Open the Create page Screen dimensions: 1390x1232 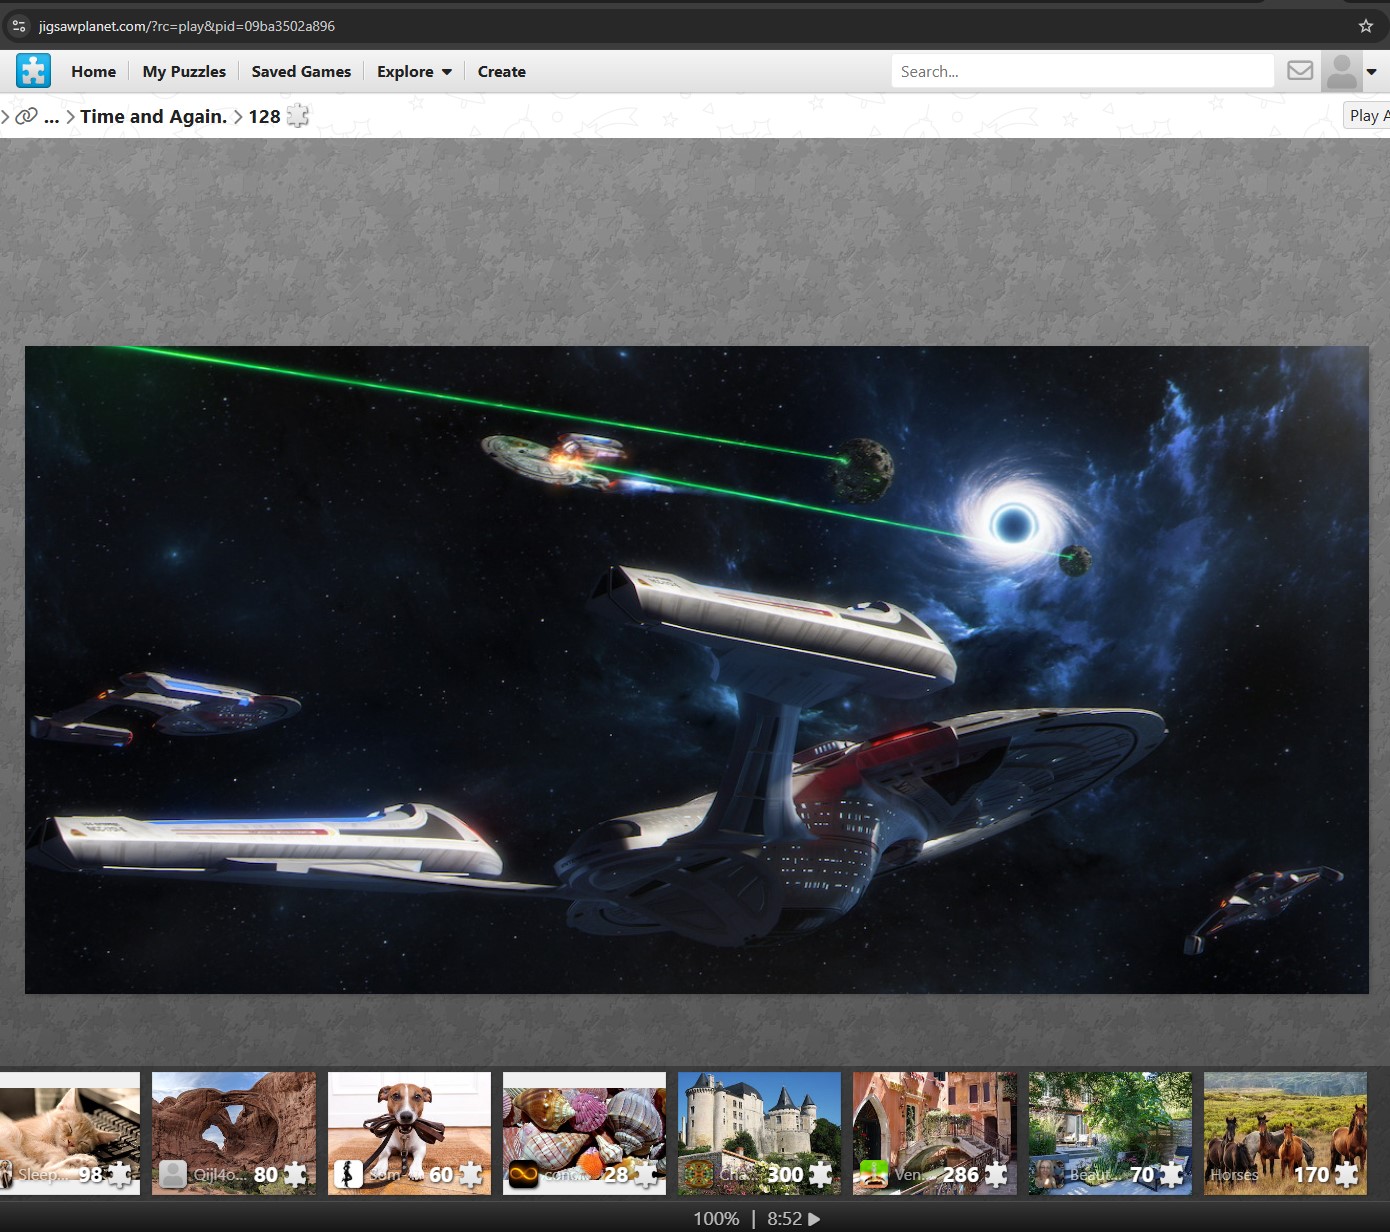click(x=501, y=72)
